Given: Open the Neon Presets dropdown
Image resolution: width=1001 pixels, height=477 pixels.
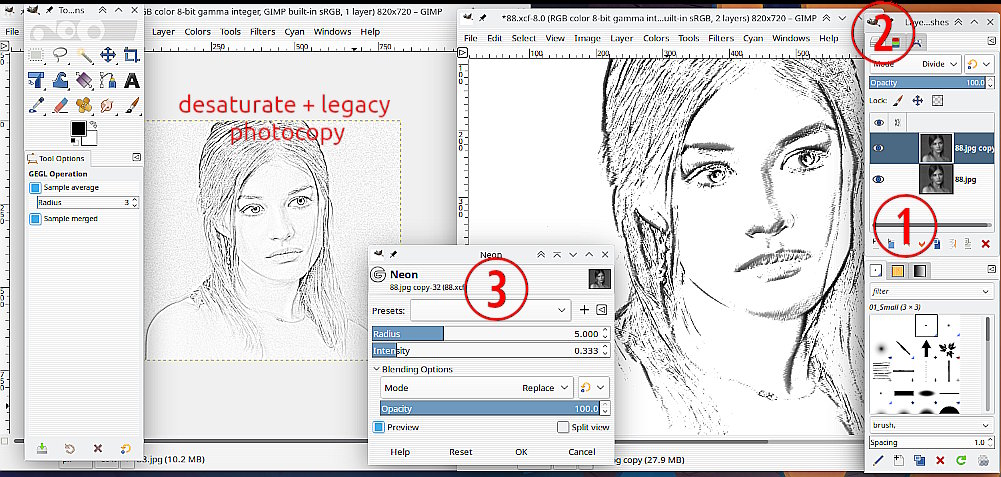Looking at the screenshot, I should [x=490, y=310].
